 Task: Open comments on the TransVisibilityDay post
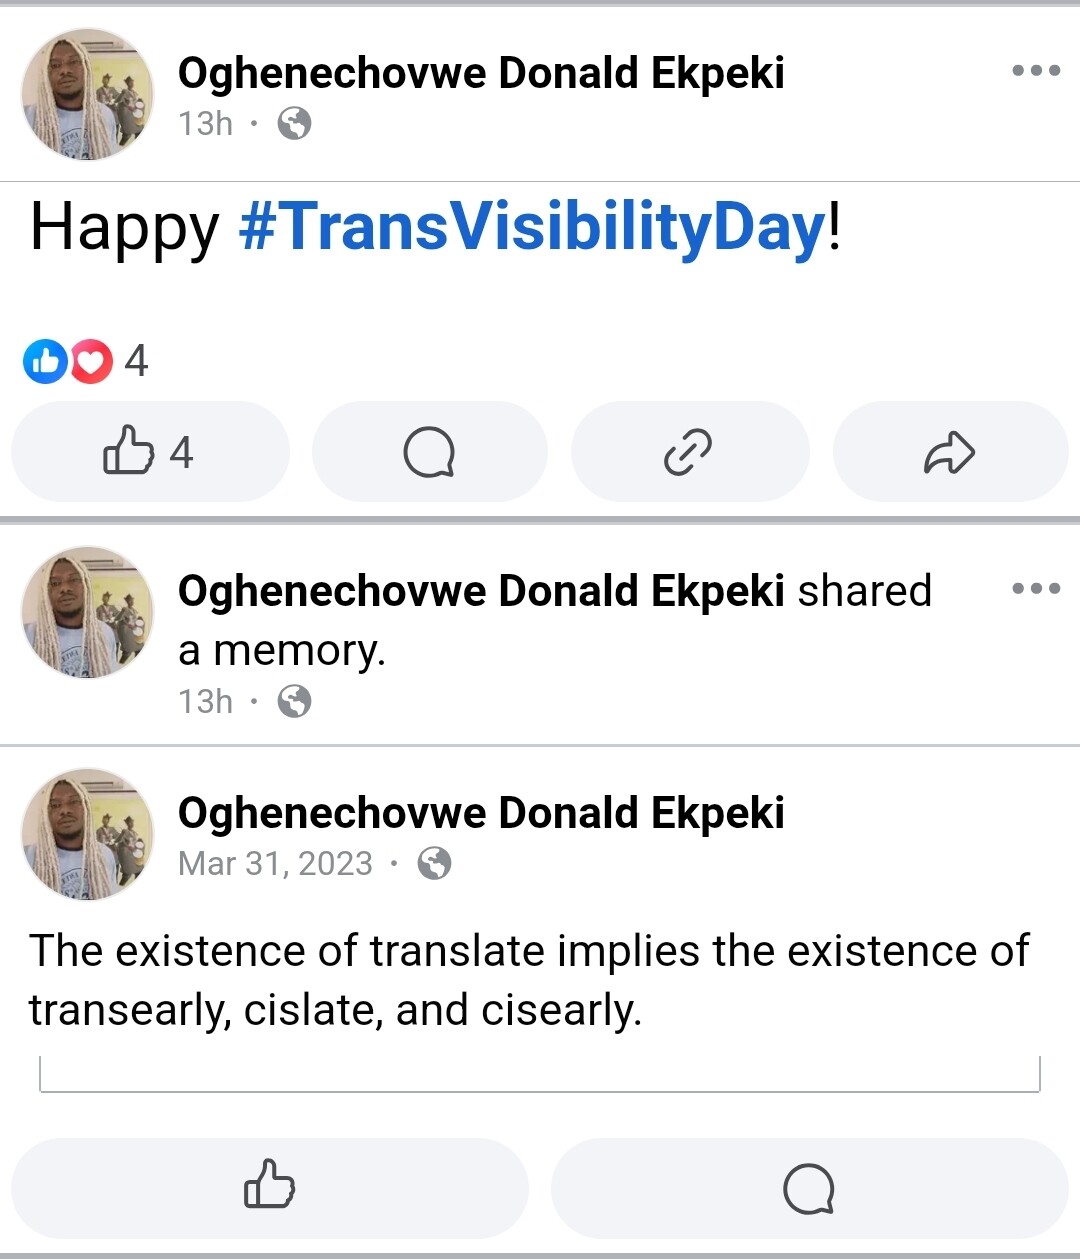click(x=430, y=452)
